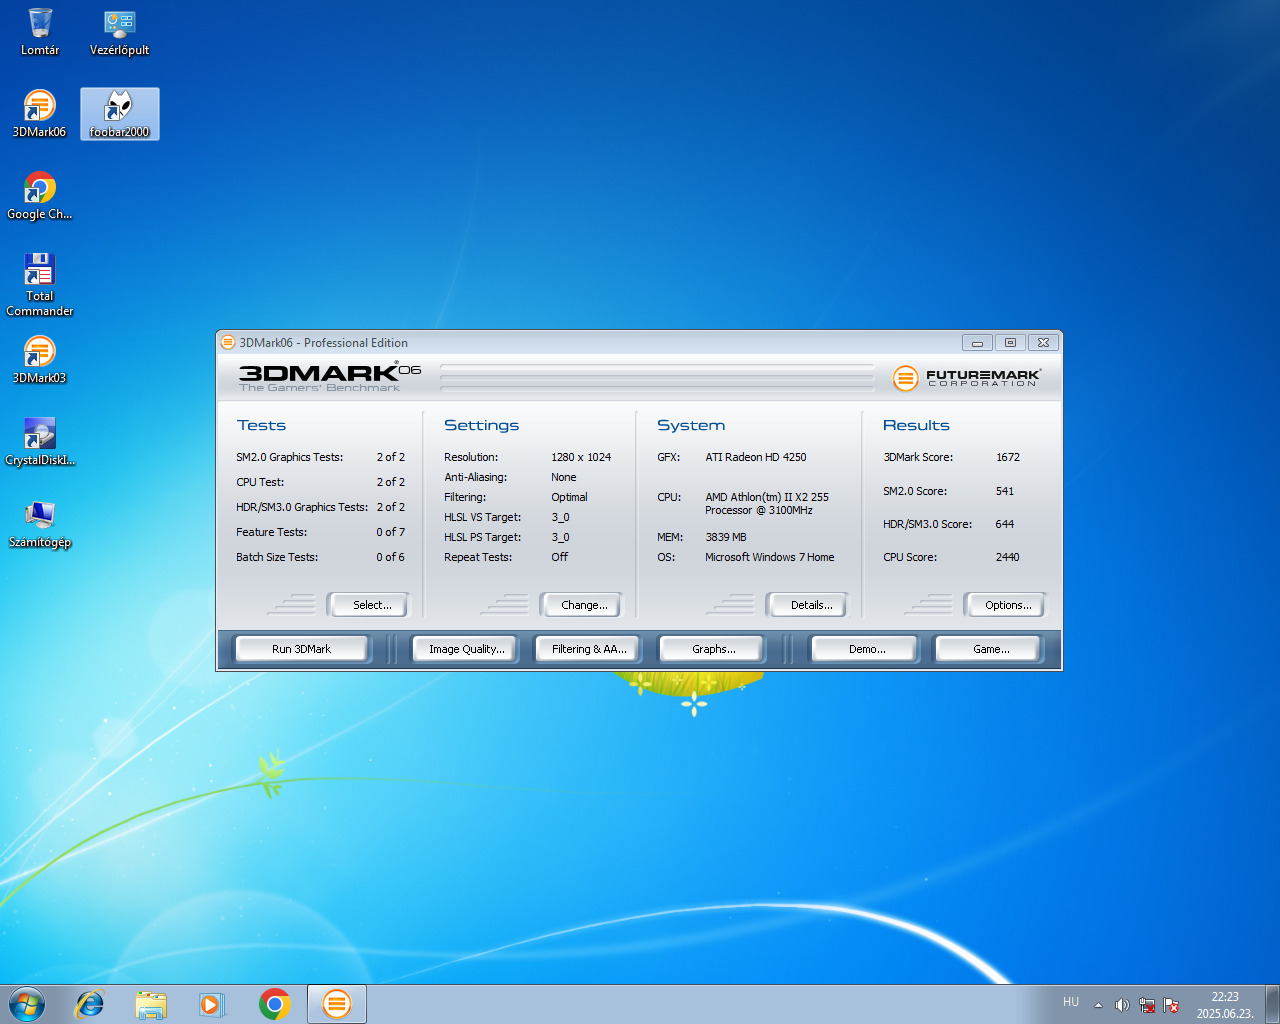This screenshot has height=1024, width=1280.
Task: Click the 3DMark06 taskbar button
Action: (x=337, y=1004)
